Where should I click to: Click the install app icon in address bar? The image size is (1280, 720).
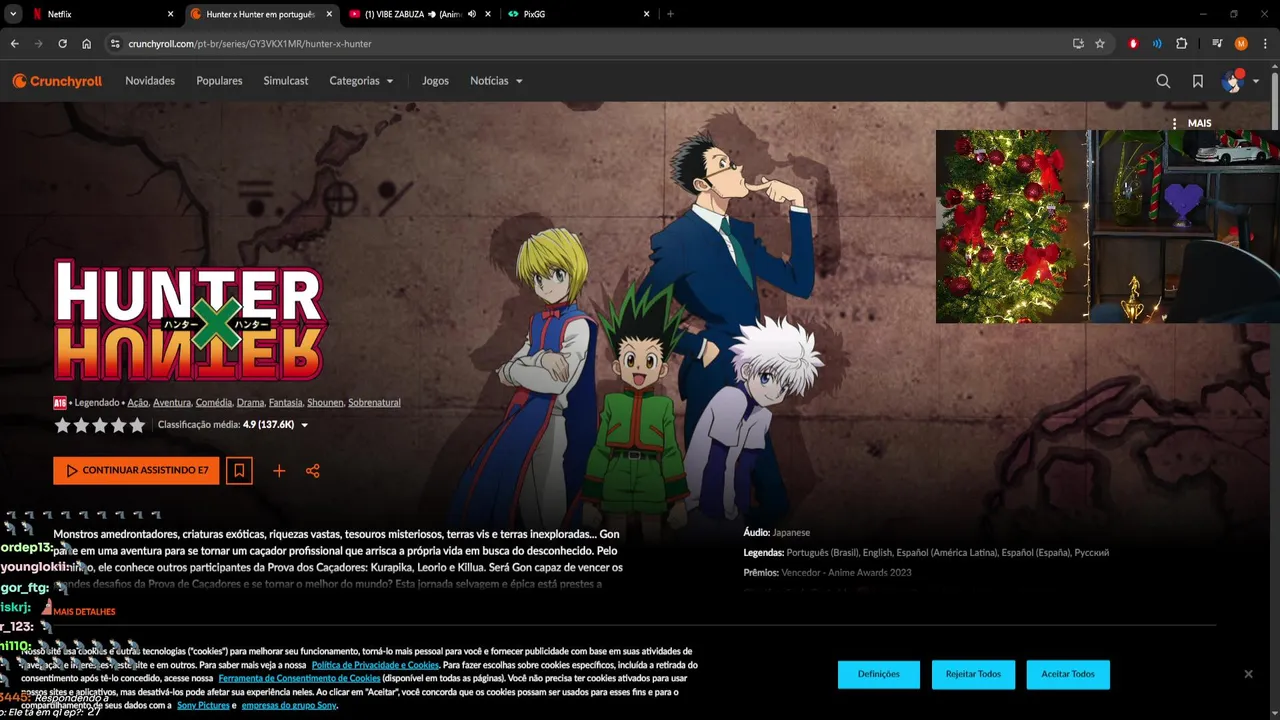coord(1078,44)
